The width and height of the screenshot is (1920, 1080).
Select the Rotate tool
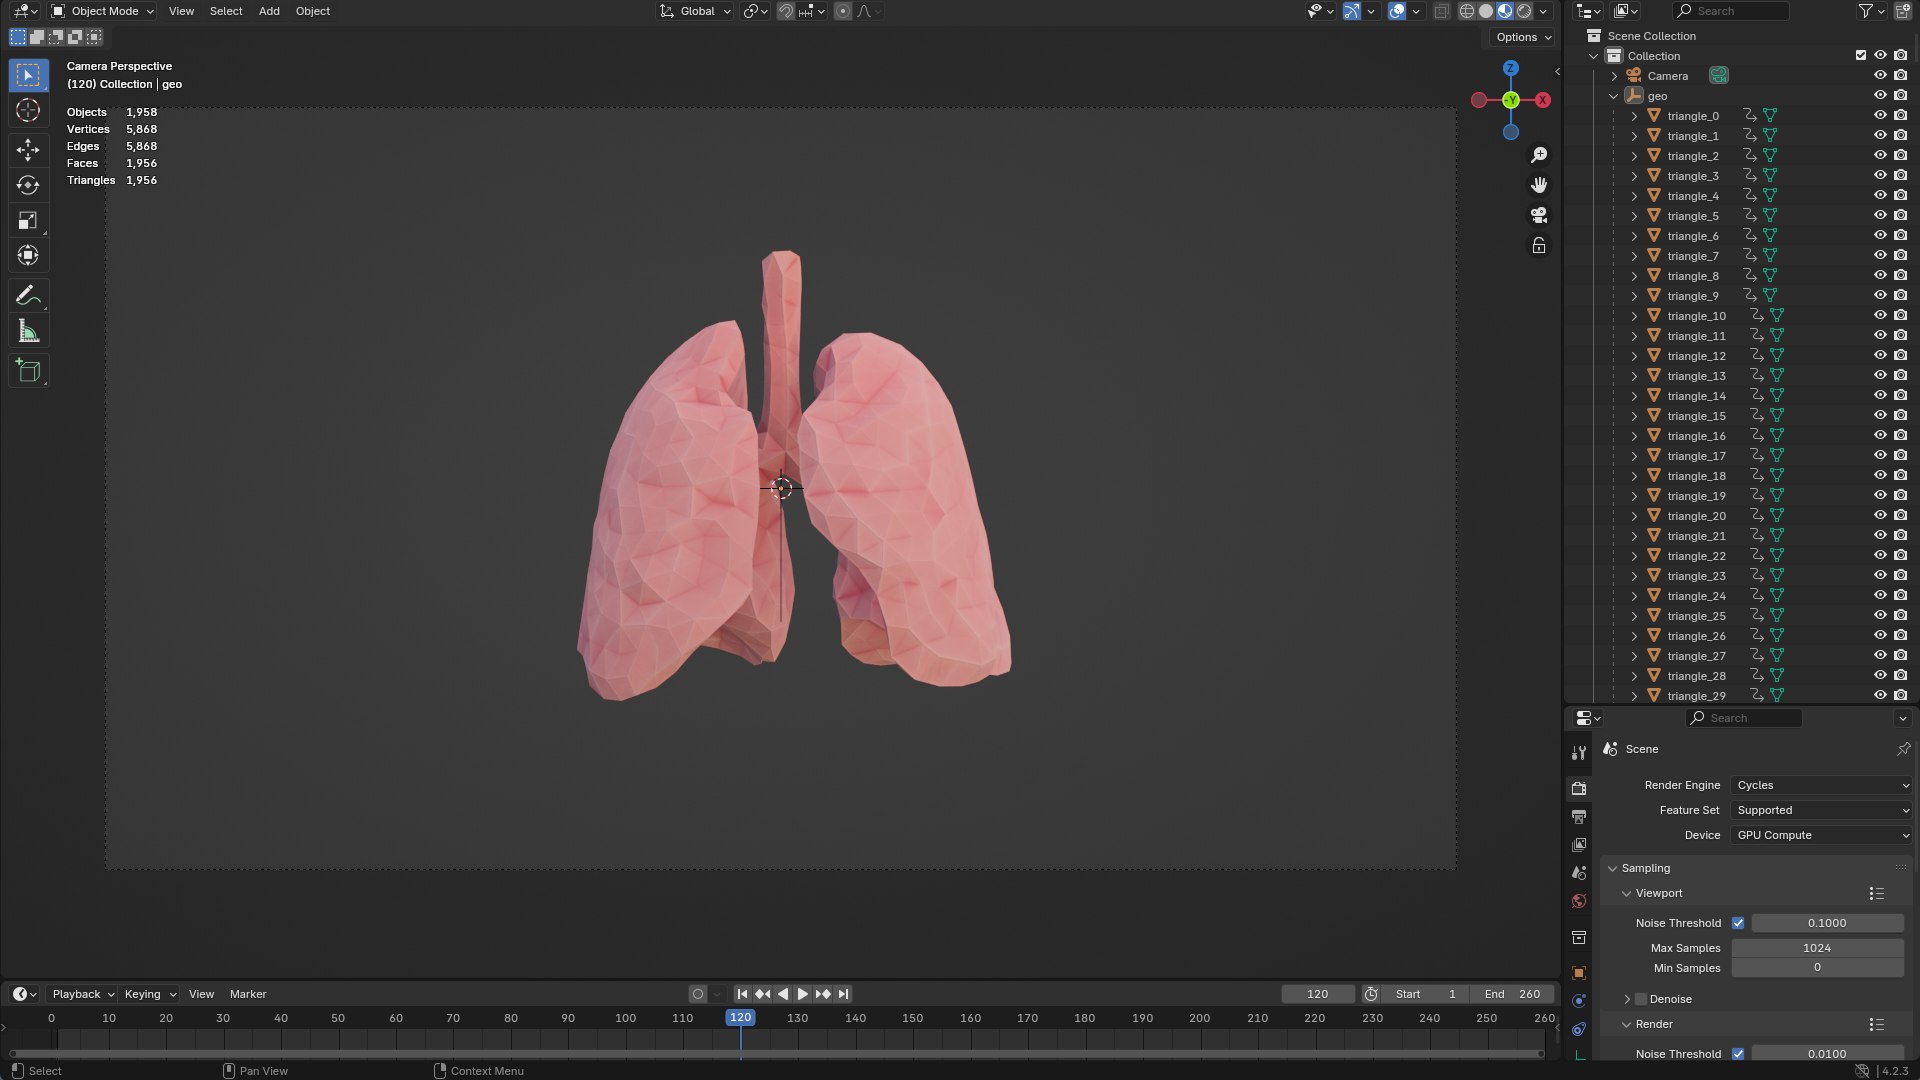(x=28, y=185)
